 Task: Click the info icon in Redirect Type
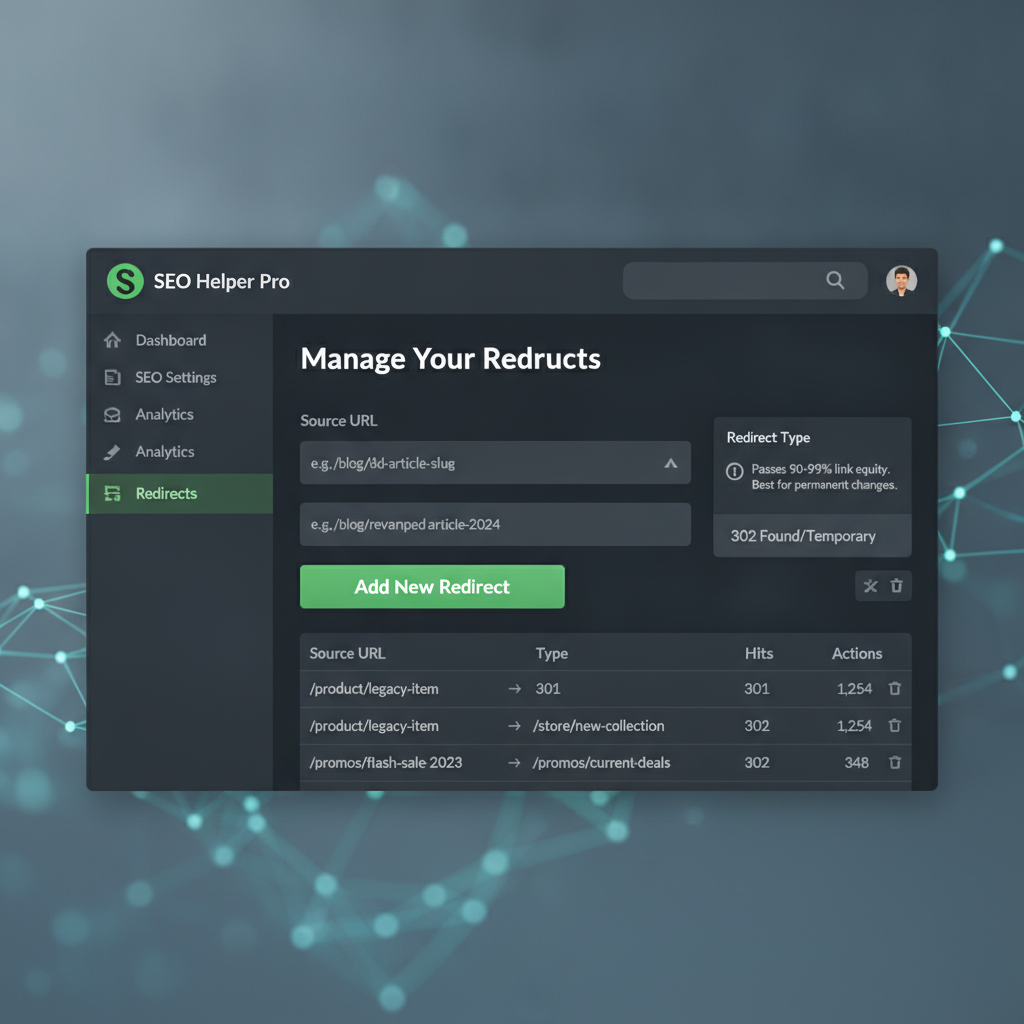735,471
